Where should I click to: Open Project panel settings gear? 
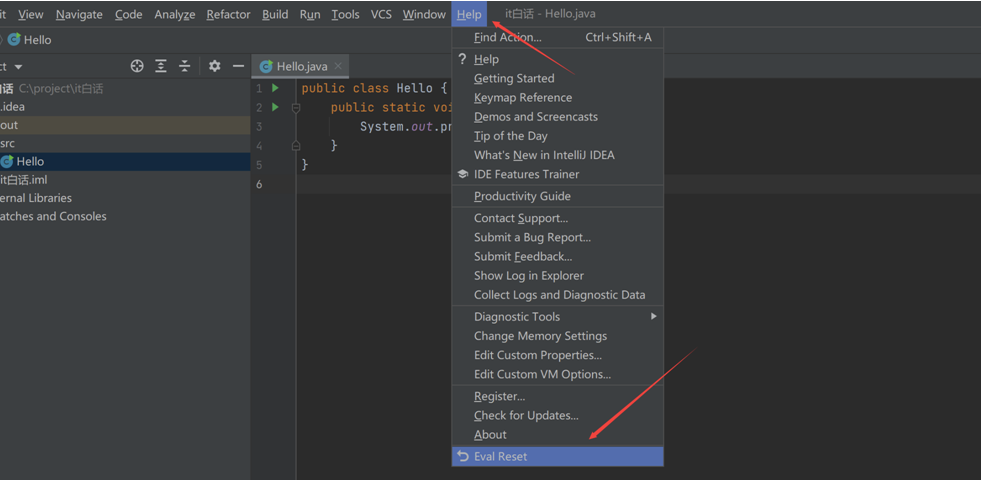(x=215, y=66)
